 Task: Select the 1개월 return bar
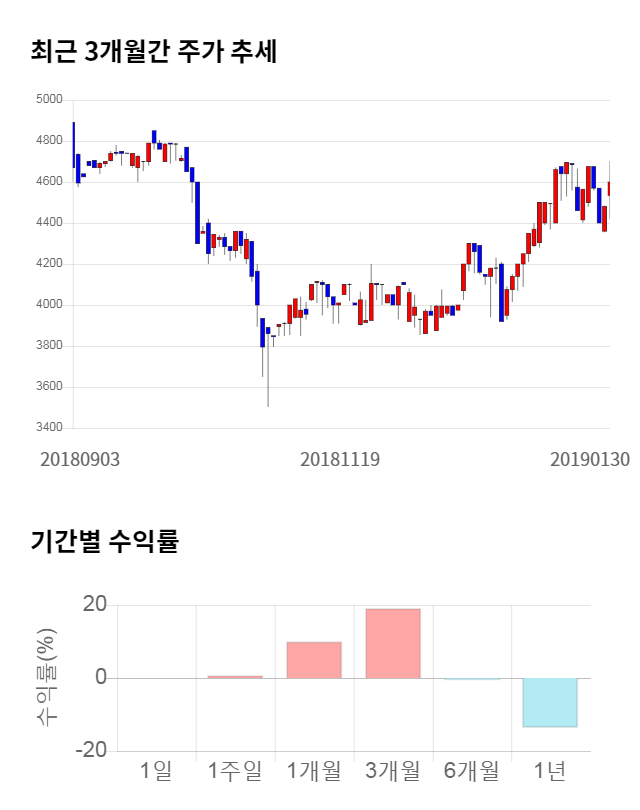[x=314, y=660]
